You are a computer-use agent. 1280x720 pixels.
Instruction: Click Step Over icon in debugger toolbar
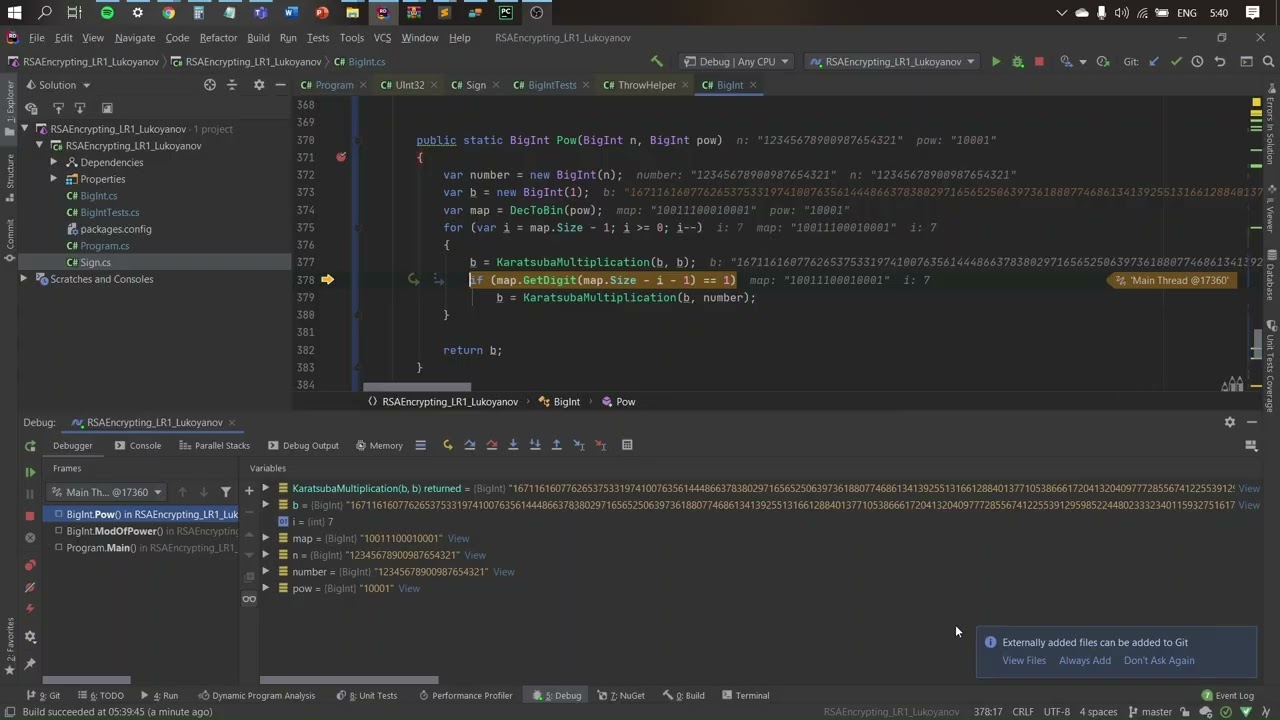coord(469,445)
